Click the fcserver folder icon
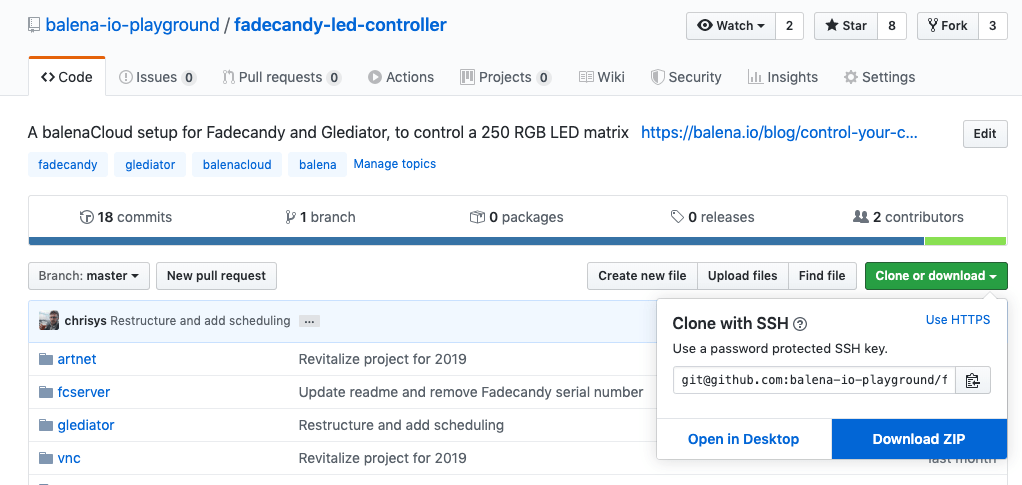1022x485 pixels. (45, 392)
